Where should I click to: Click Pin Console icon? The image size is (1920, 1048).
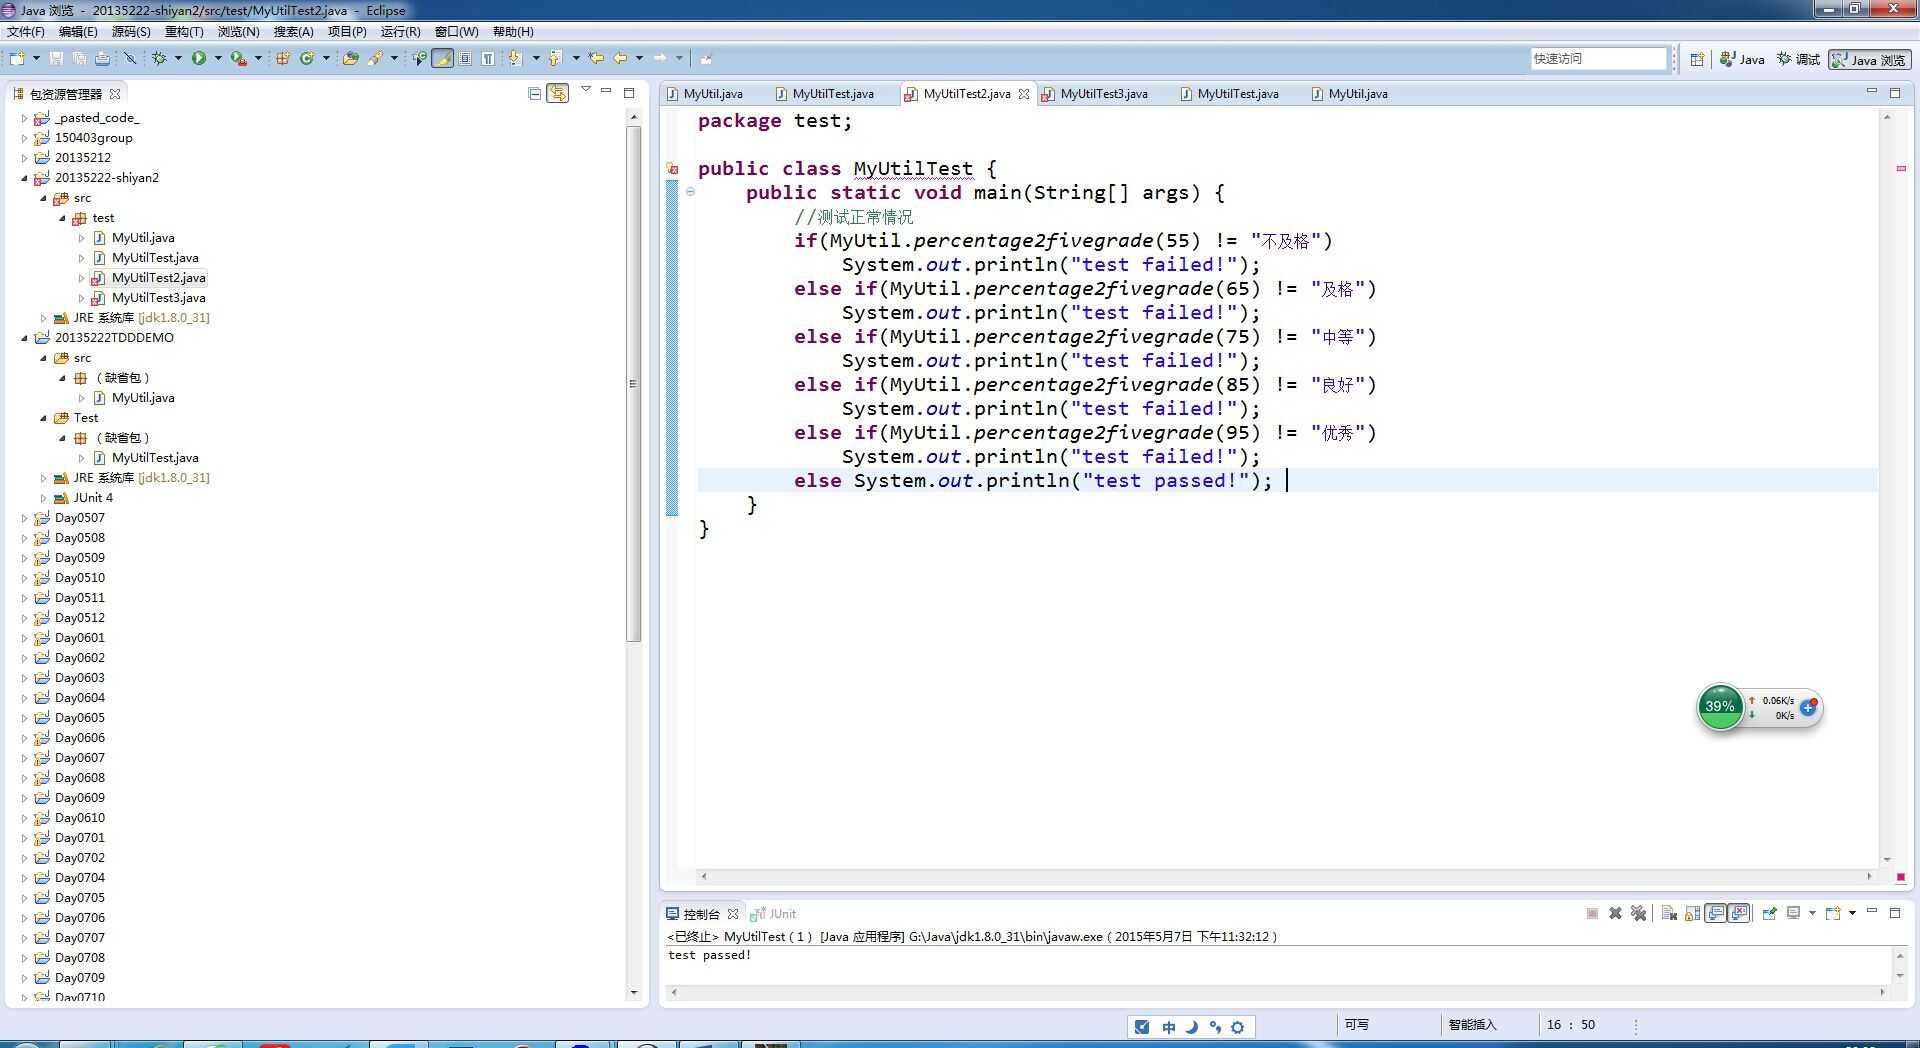tap(1769, 914)
